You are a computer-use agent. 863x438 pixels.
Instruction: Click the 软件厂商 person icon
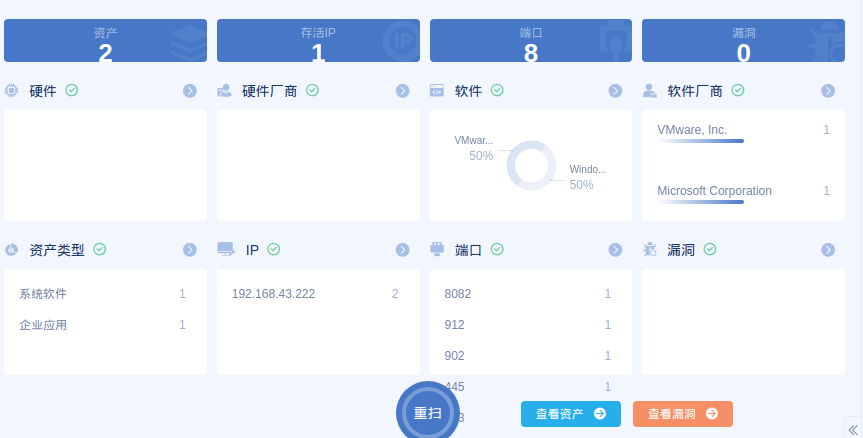(x=650, y=90)
